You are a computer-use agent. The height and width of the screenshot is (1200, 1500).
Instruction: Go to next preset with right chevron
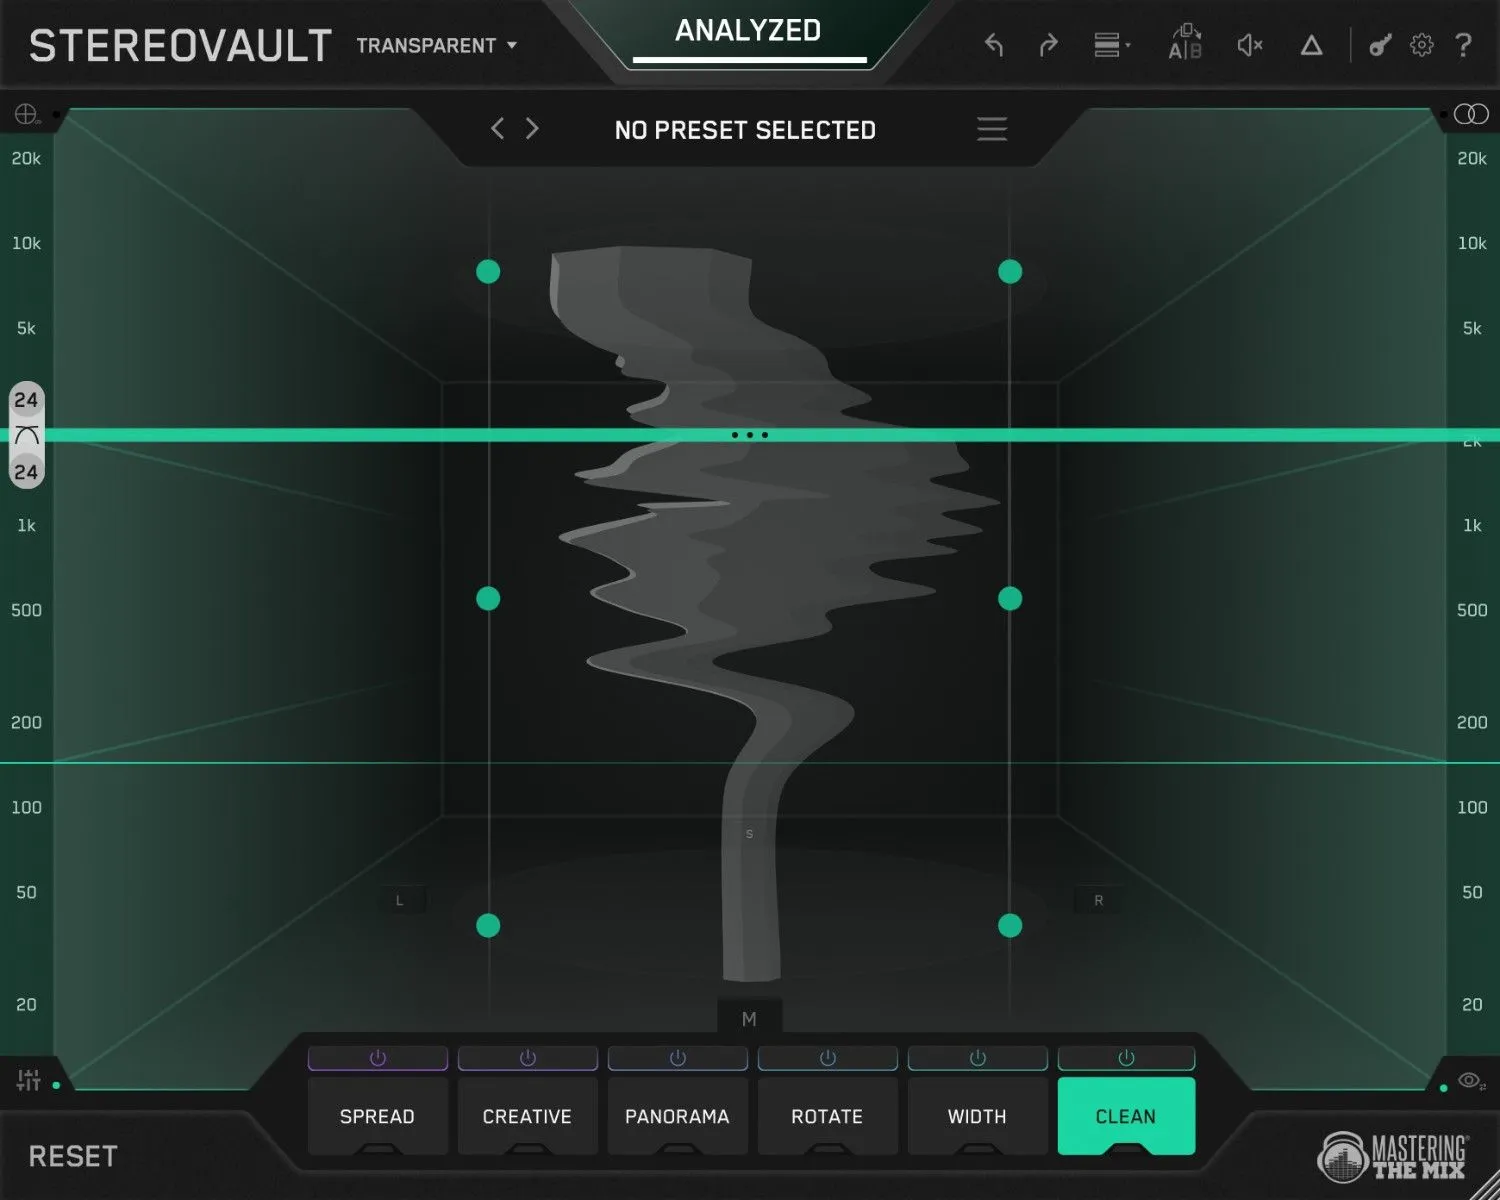click(532, 128)
